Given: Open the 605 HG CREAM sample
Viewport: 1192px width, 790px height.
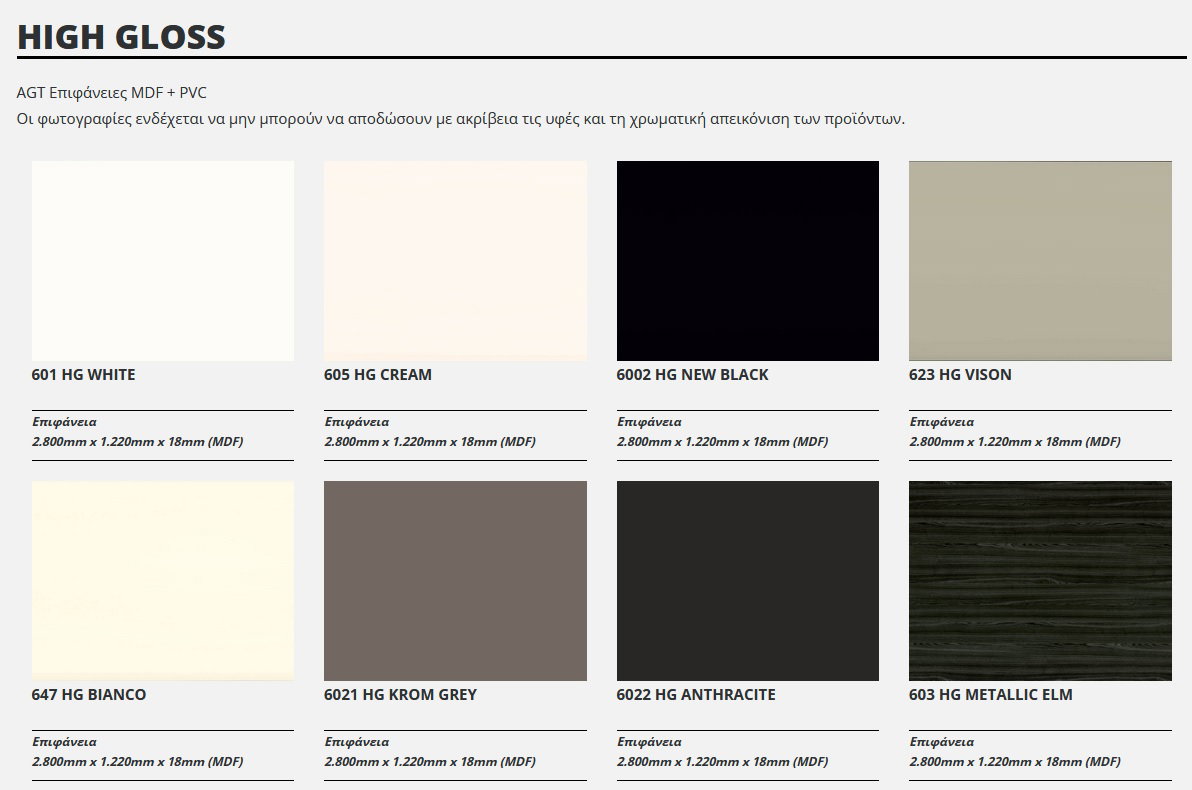Looking at the screenshot, I should (455, 260).
